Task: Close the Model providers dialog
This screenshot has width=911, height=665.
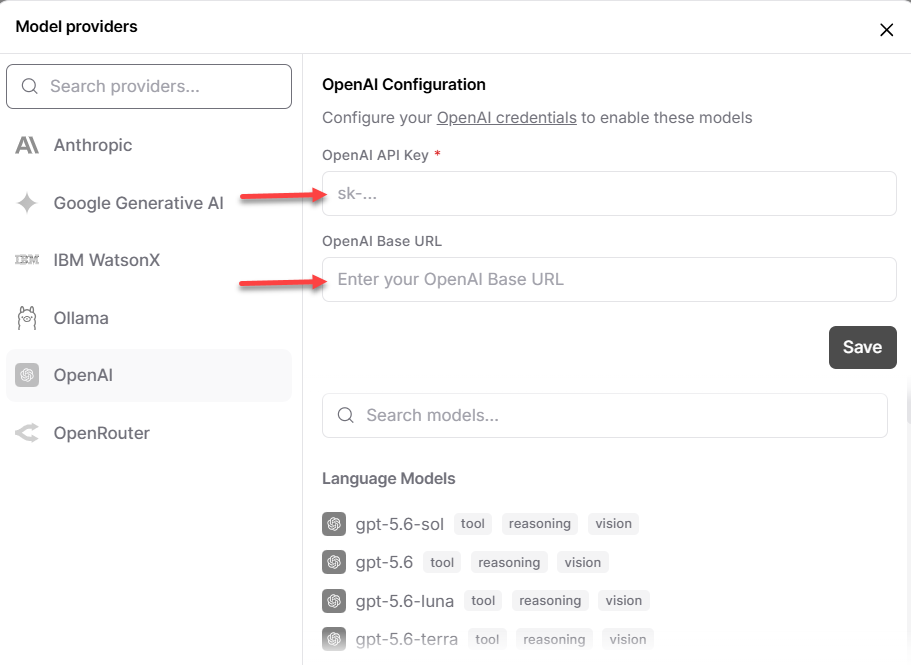Action: coord(887,30)
